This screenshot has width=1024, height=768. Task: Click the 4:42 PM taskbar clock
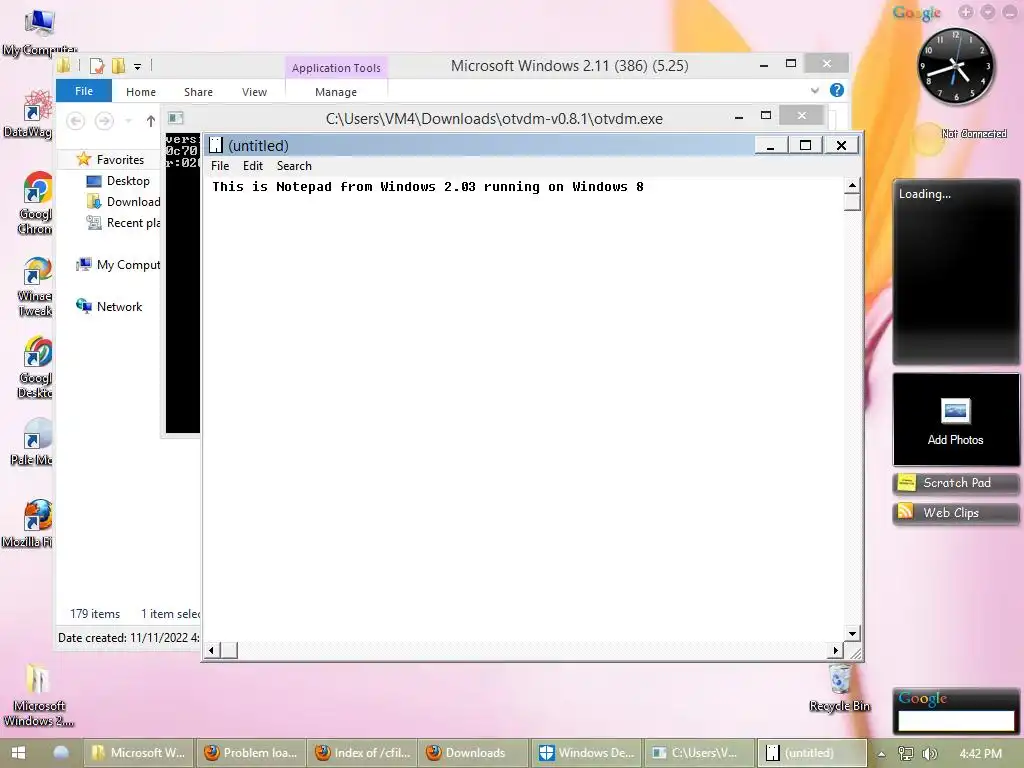pos(980,754)
